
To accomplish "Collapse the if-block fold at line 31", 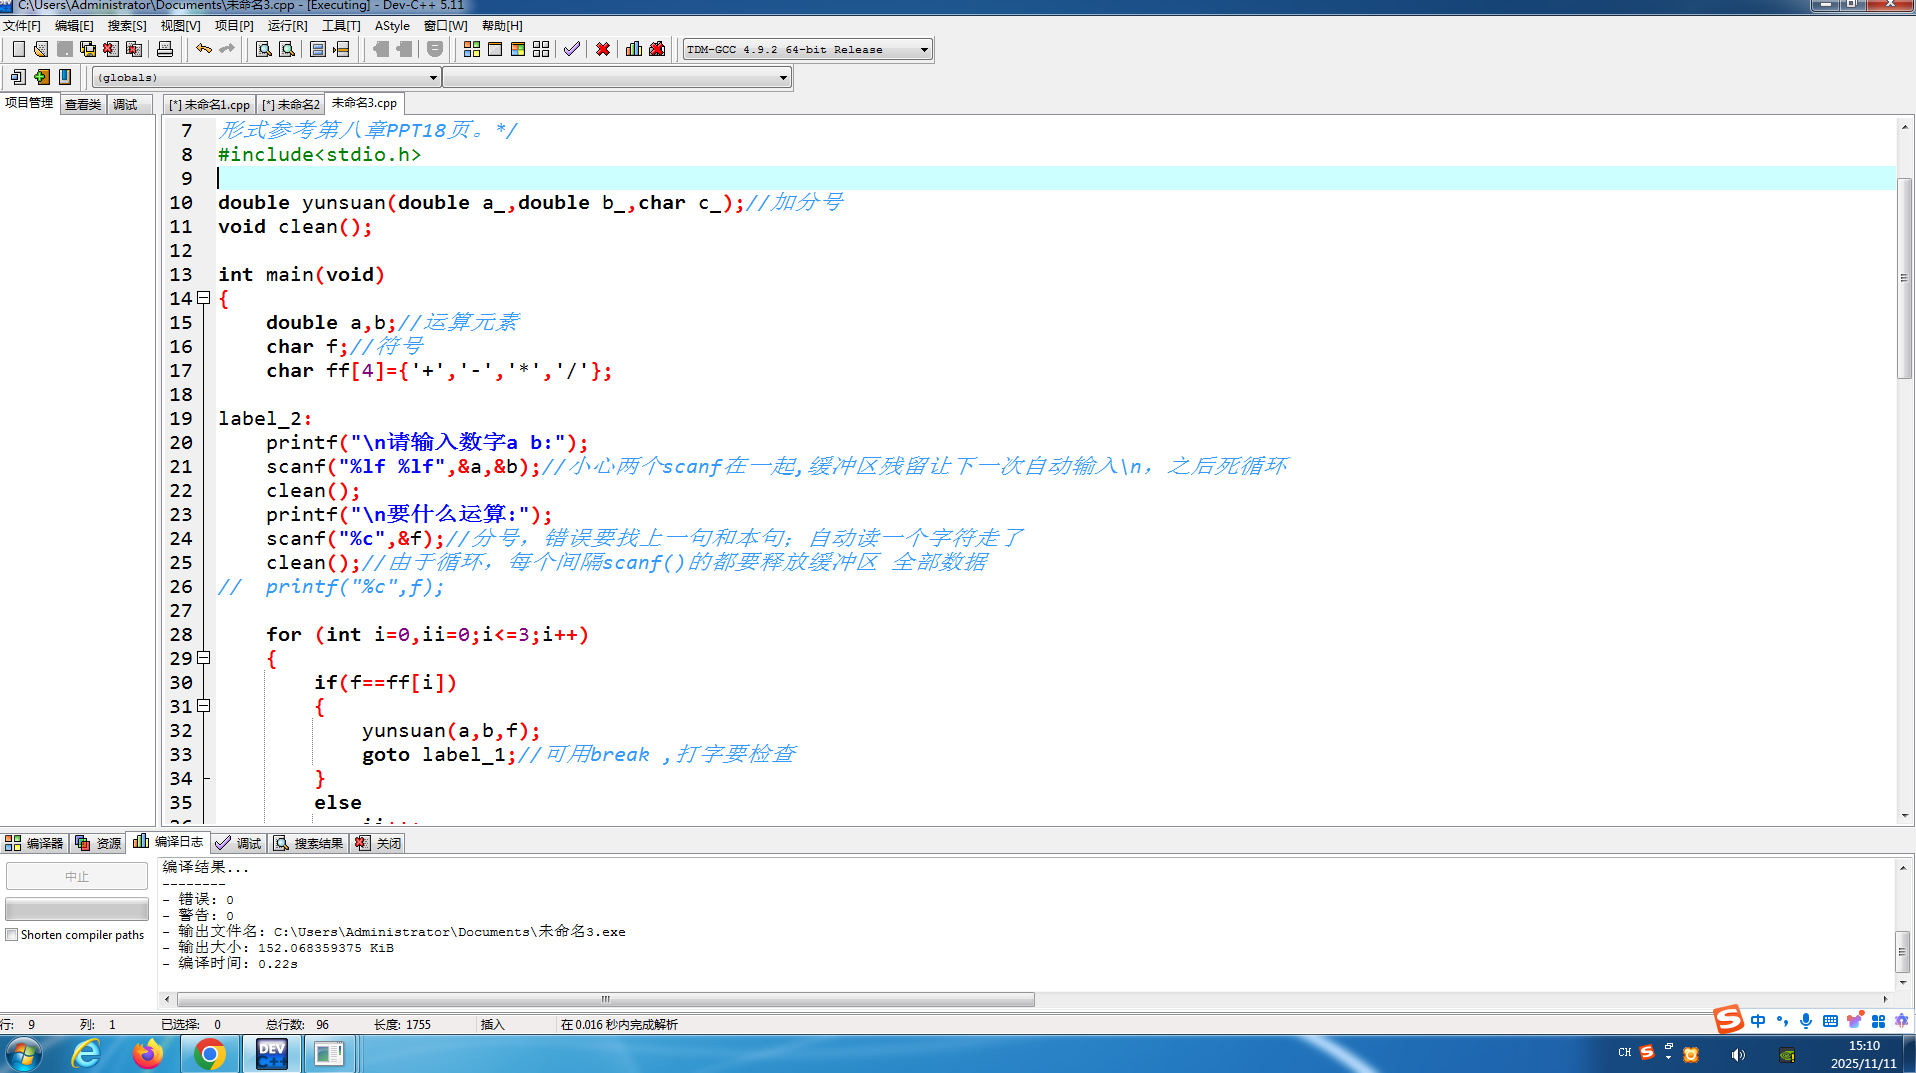I will pos(204,706).
